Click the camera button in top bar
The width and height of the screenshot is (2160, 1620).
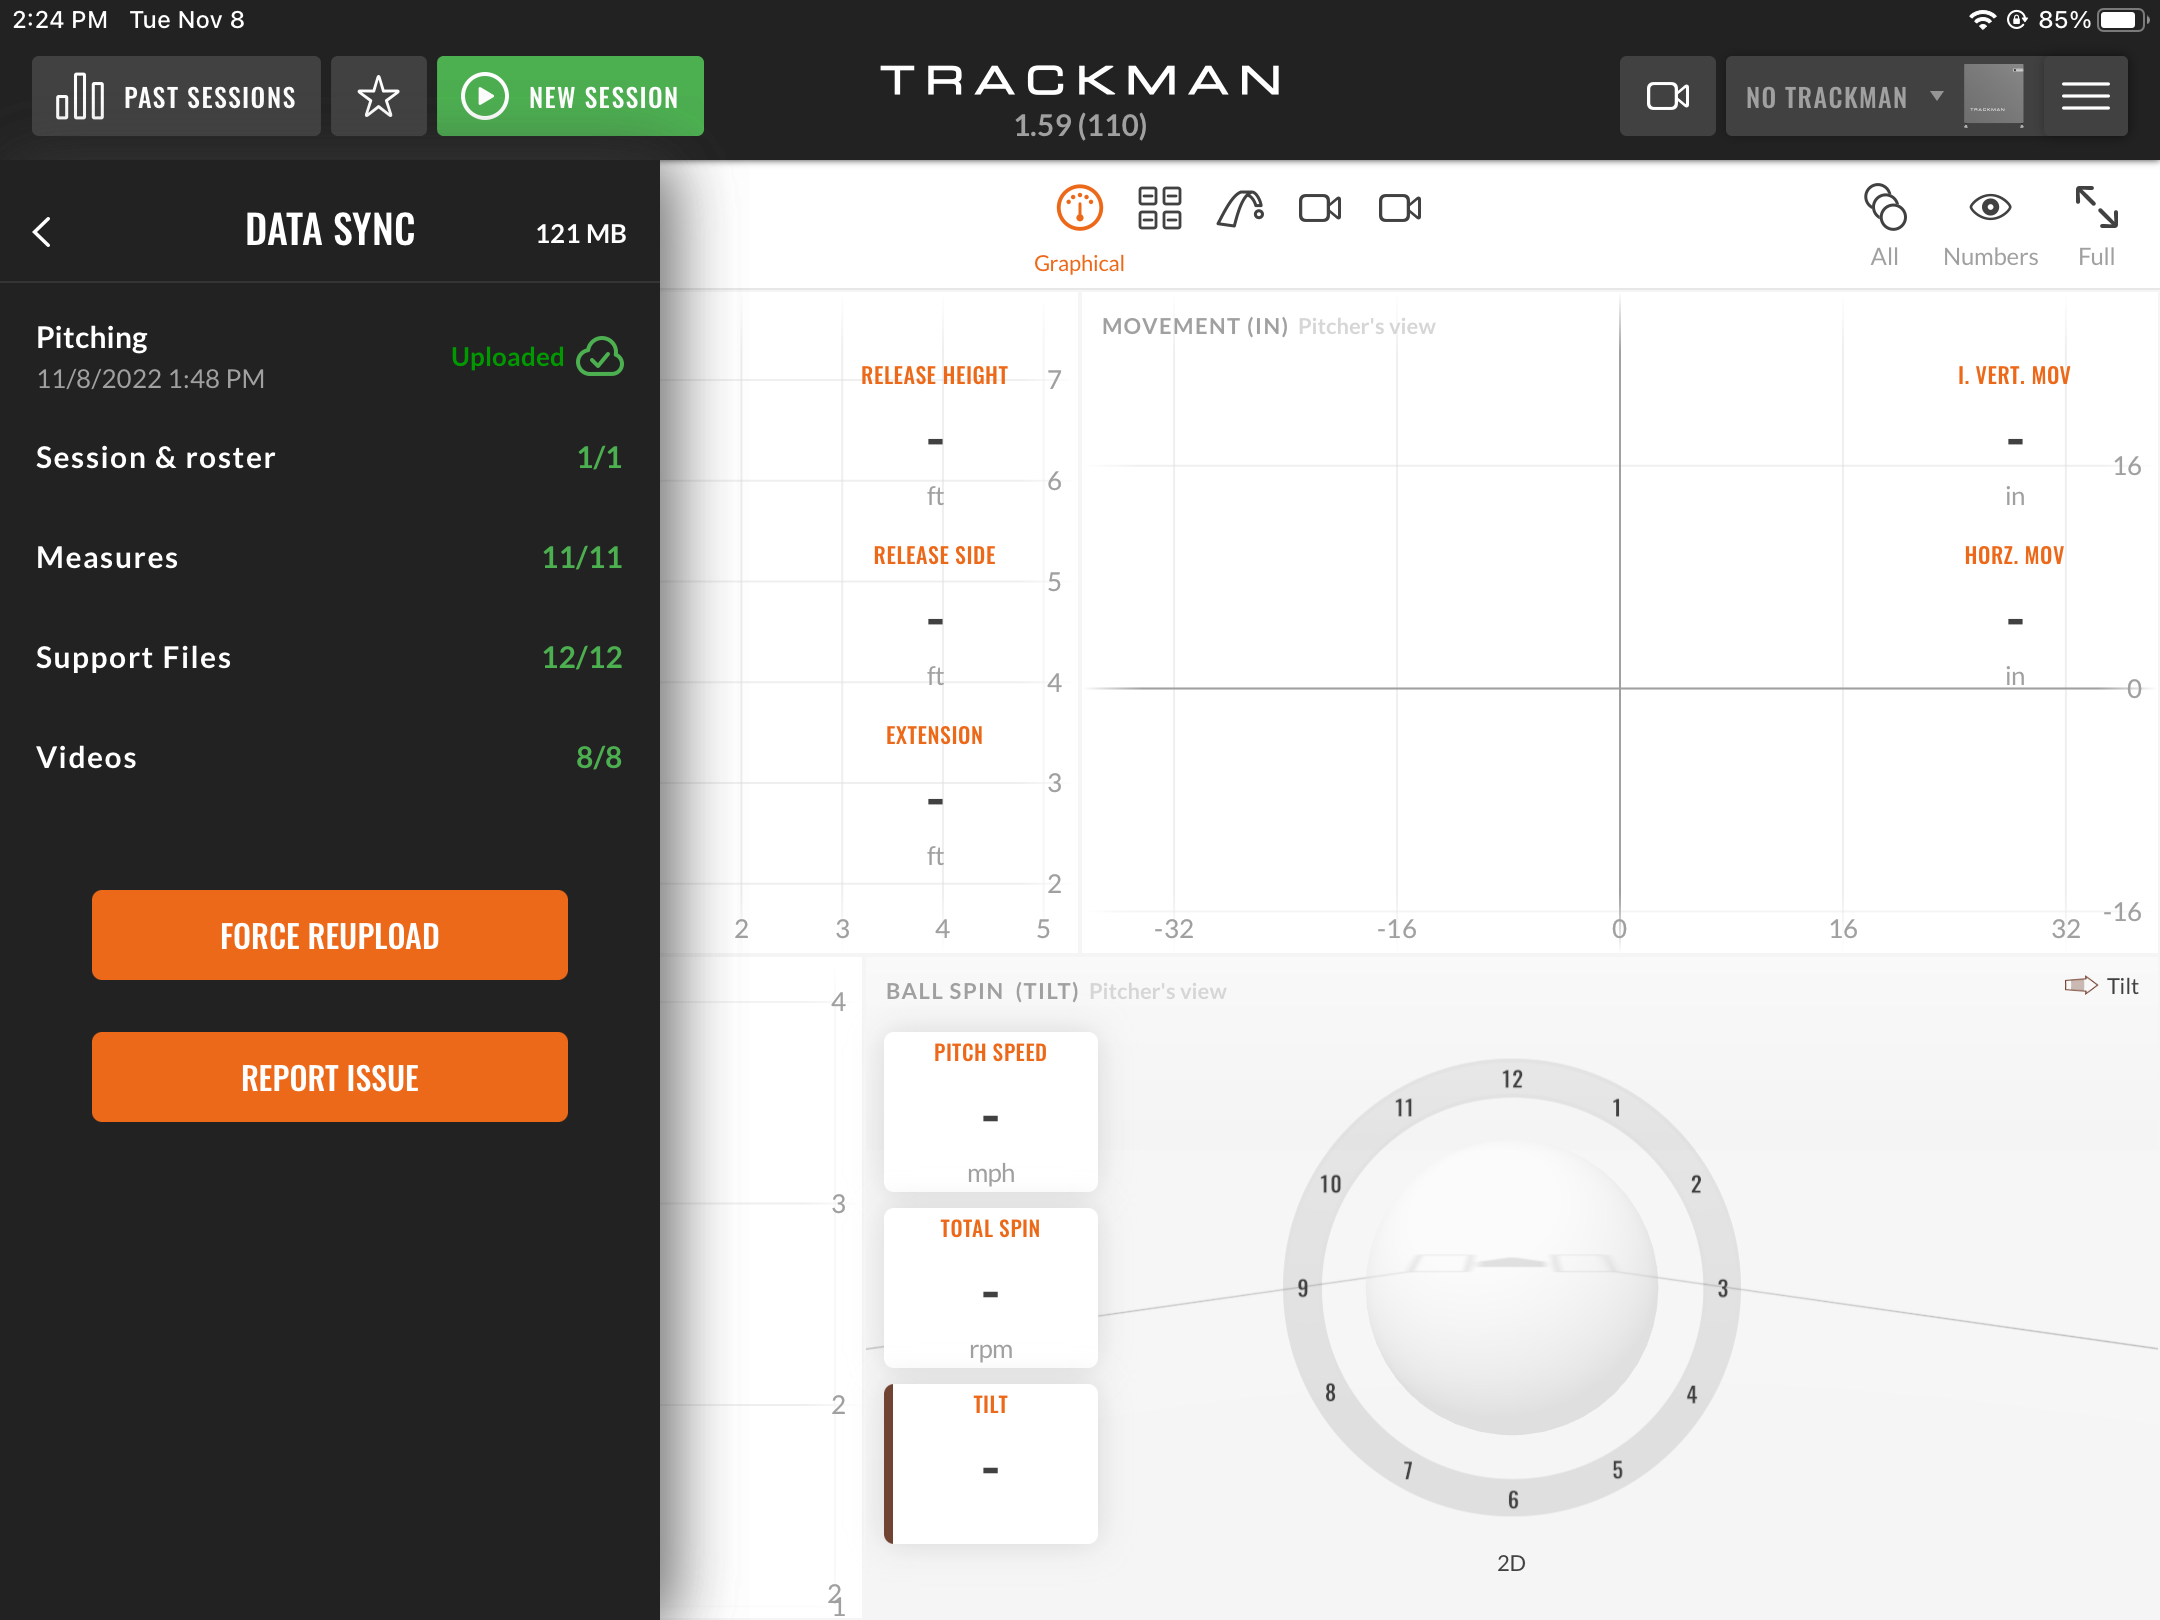1667,96
